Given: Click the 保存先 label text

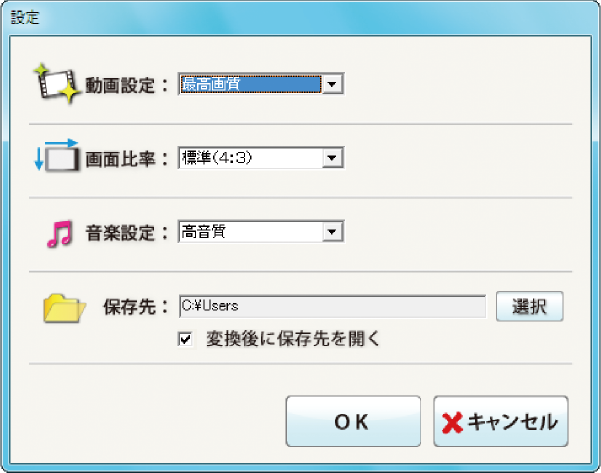Looking at the screenshot, I should (130, 307).
